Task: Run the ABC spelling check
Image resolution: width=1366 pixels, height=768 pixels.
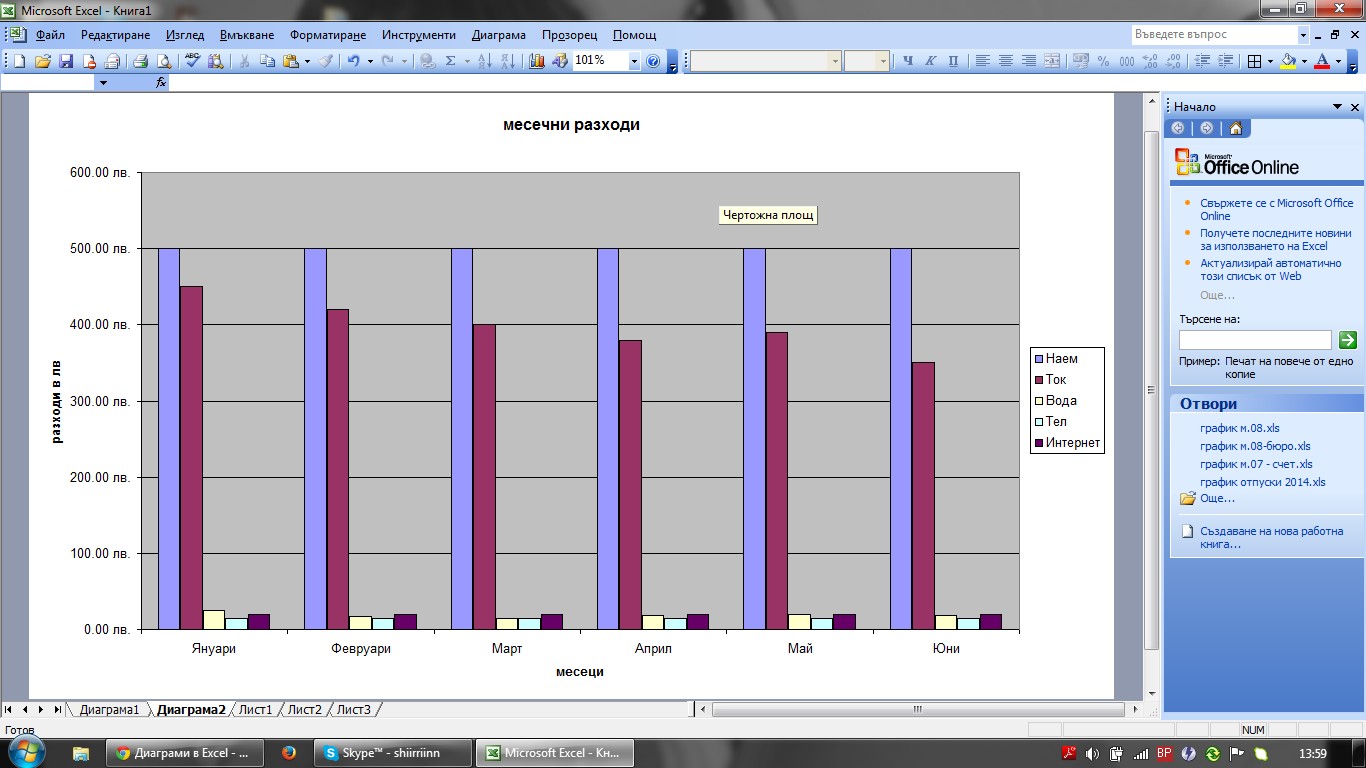Action: click(193, 61)
